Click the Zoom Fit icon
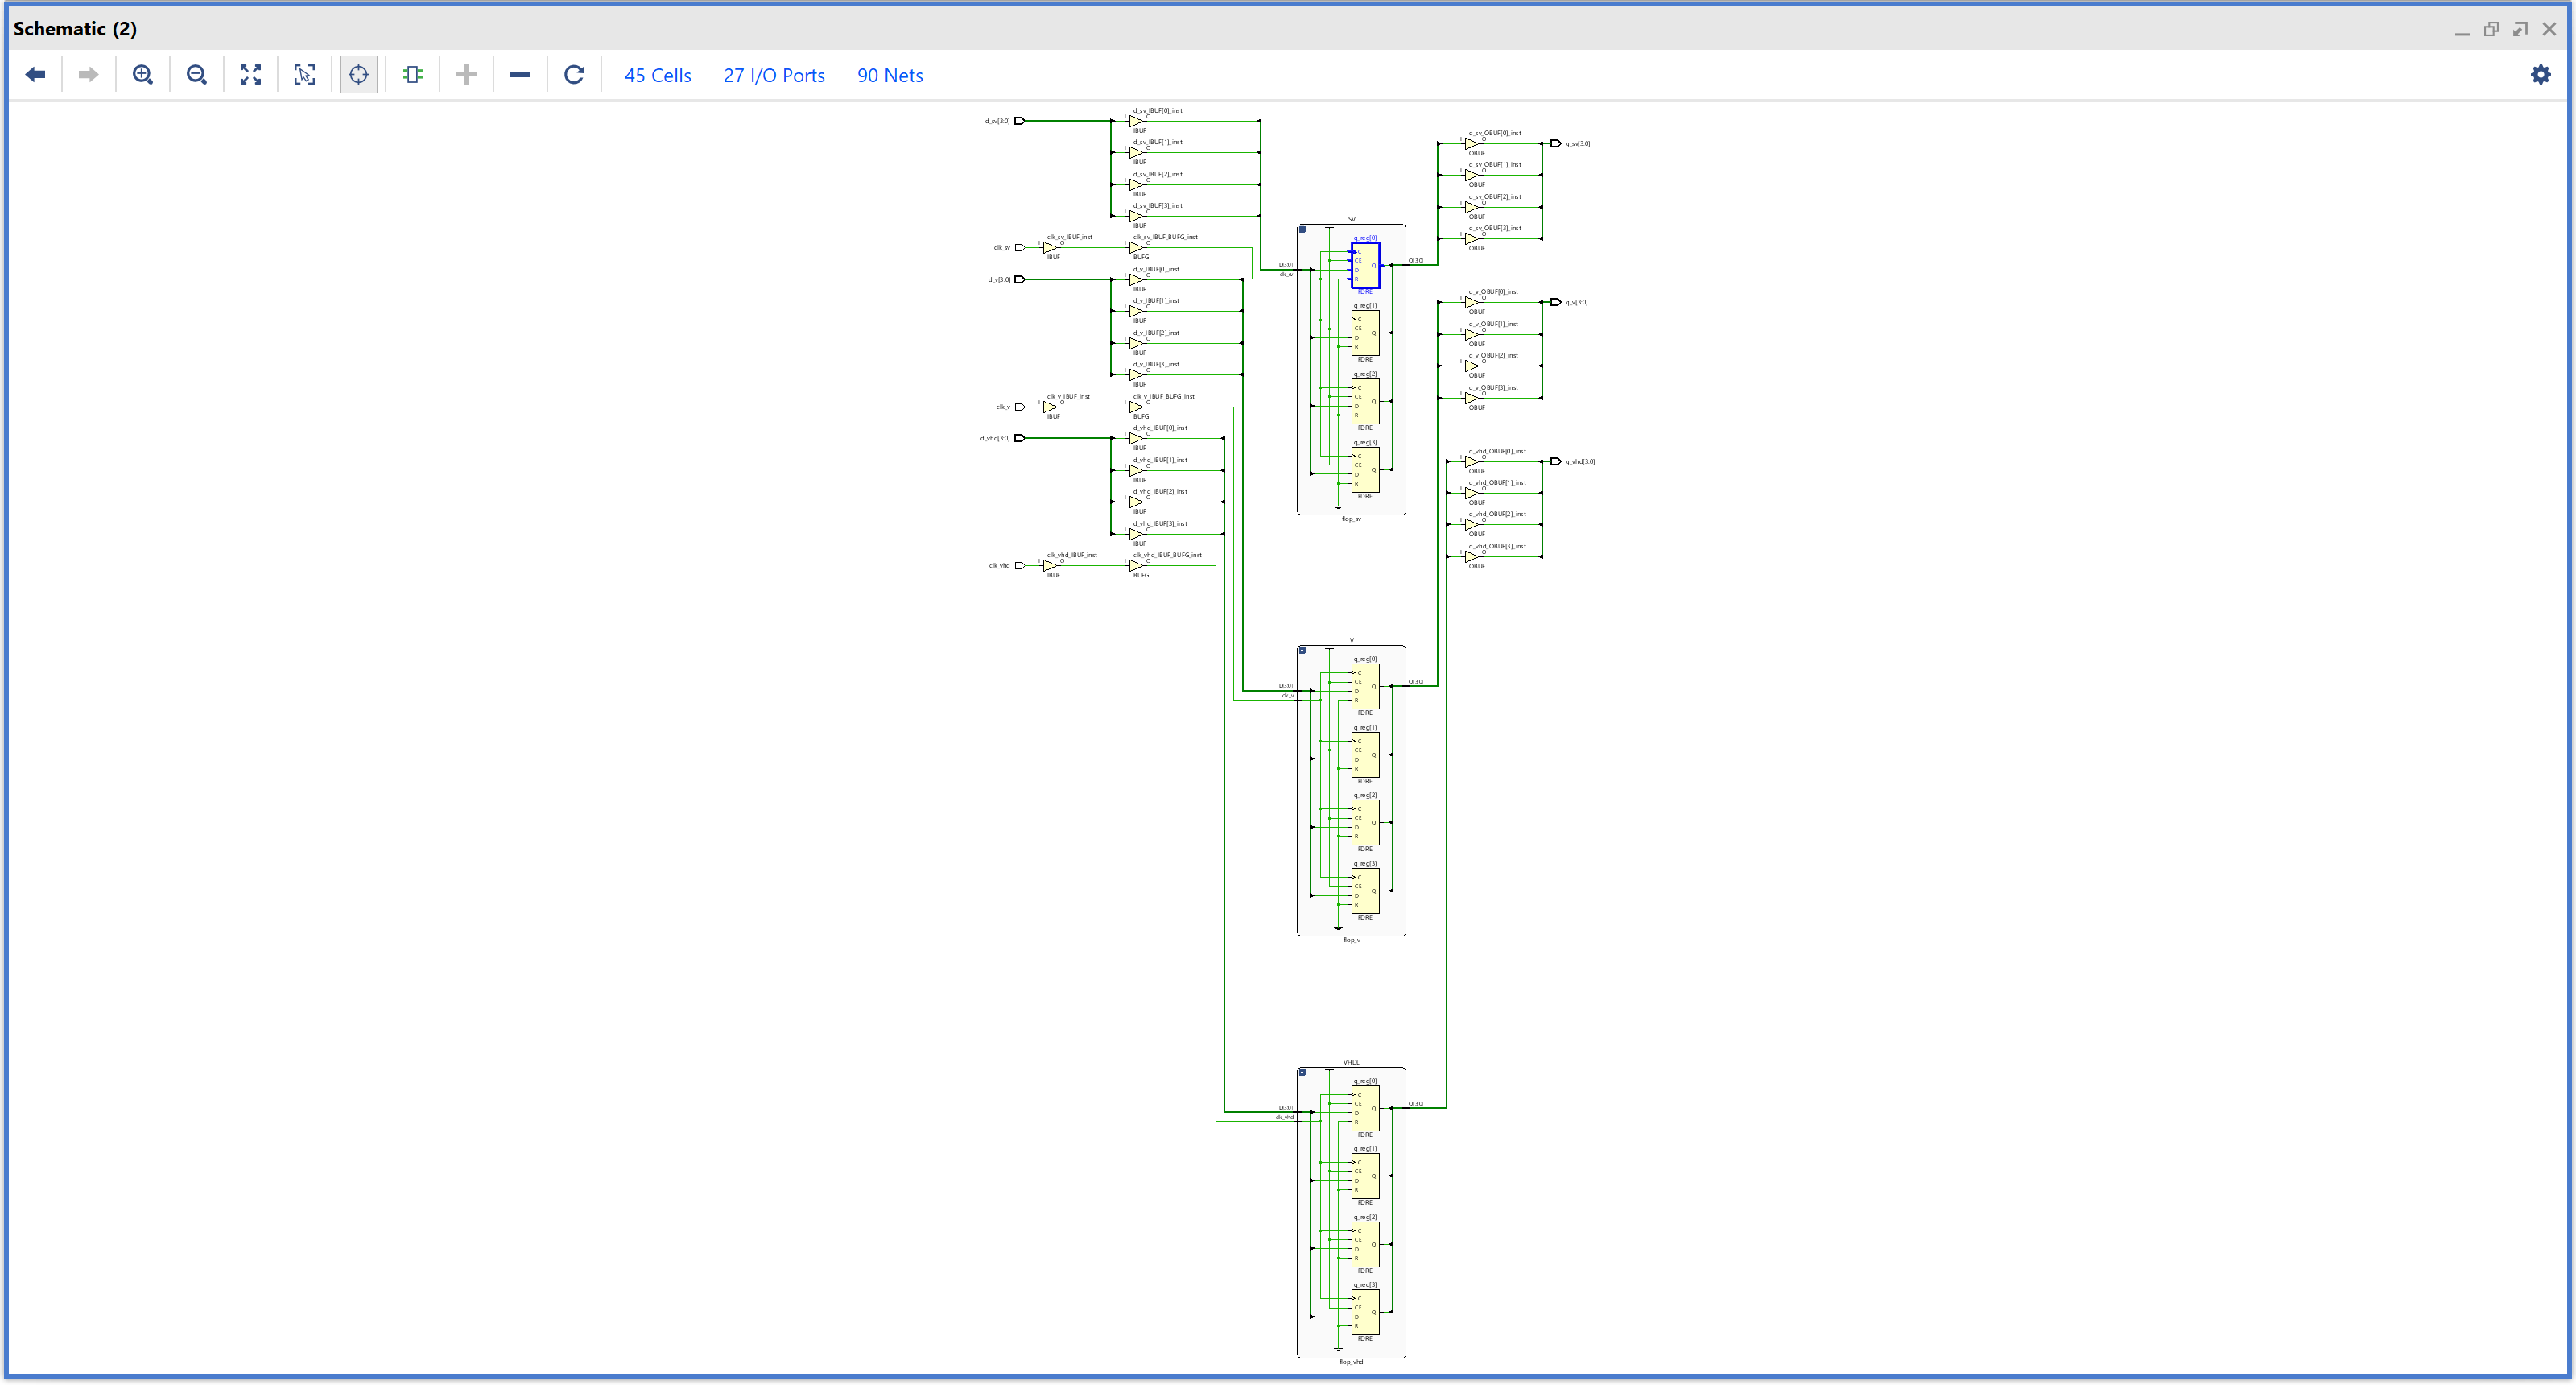Image resolution: width=2576 pixels, height=1385 pixels. pos(251,75)
